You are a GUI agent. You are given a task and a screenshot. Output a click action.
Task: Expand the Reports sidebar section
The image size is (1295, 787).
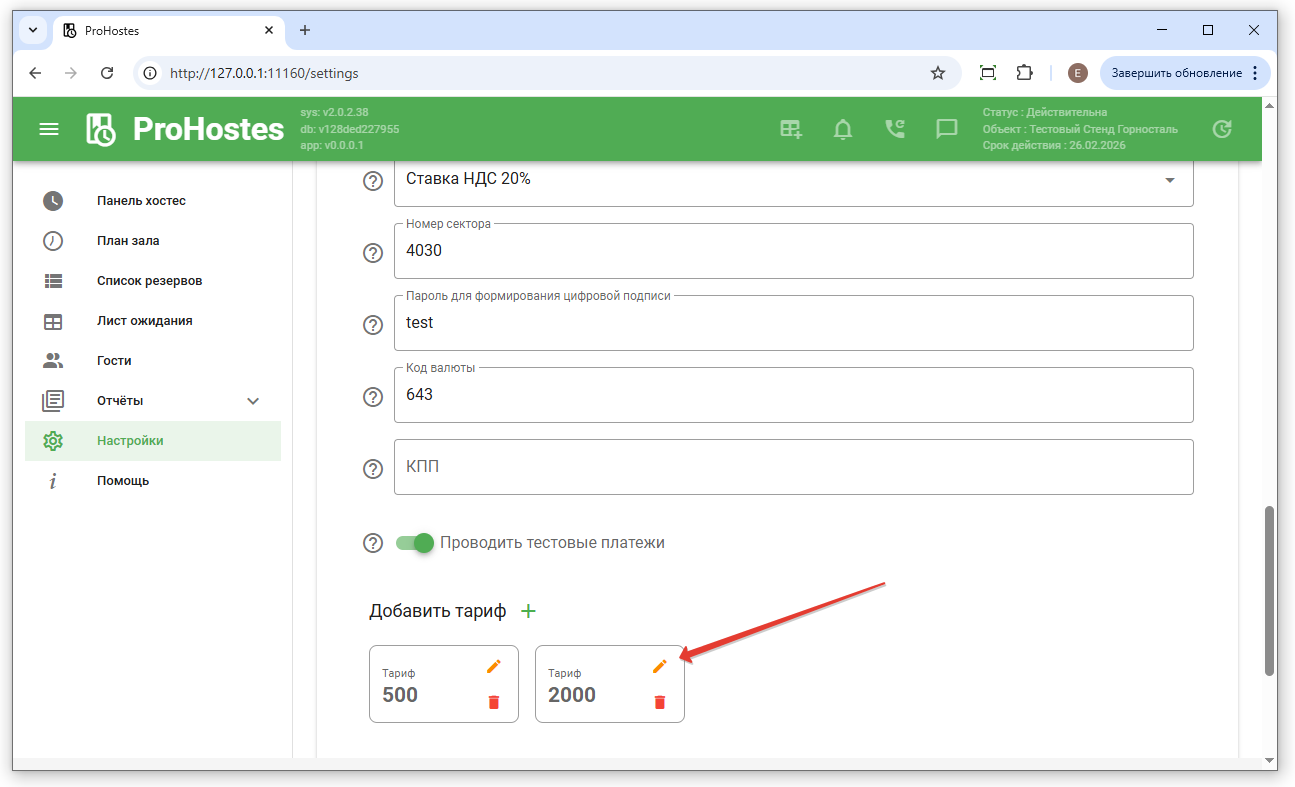pyautogui.click(x=253, y=401)
